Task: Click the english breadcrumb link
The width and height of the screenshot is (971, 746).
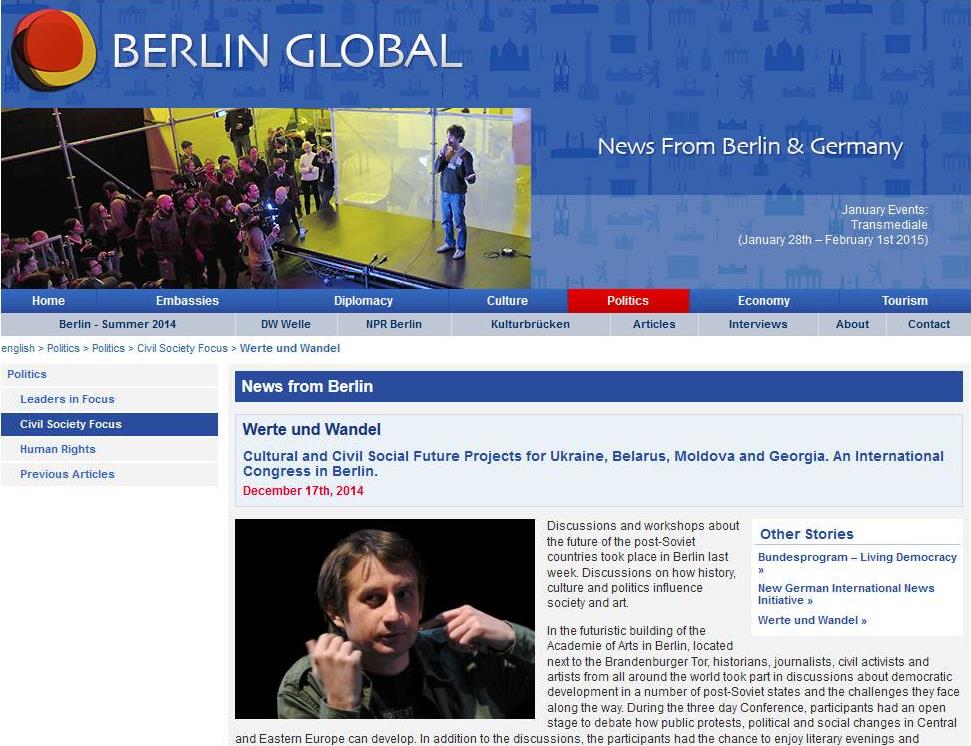Action: click(x=18, y=349)
